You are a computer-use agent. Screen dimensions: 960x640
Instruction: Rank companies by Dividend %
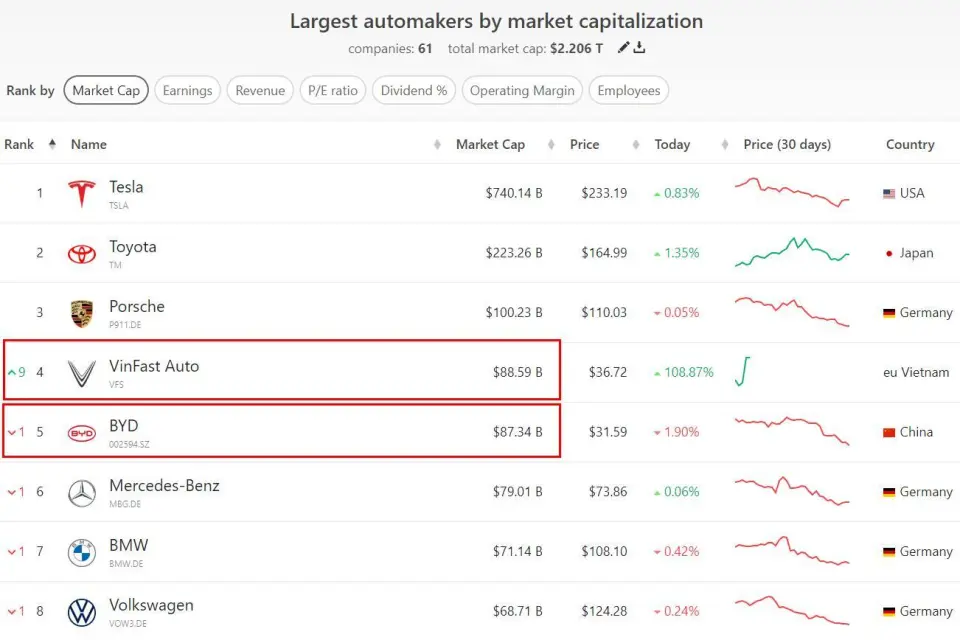click(414, 90)
